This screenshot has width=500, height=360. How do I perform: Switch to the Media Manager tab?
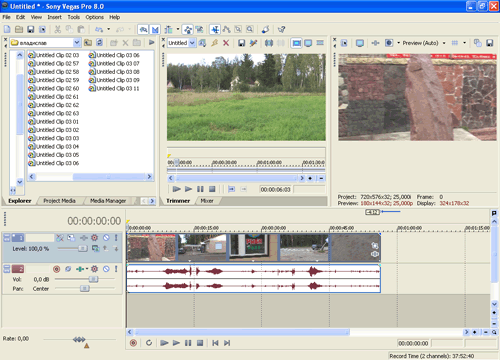click(108, 201)
